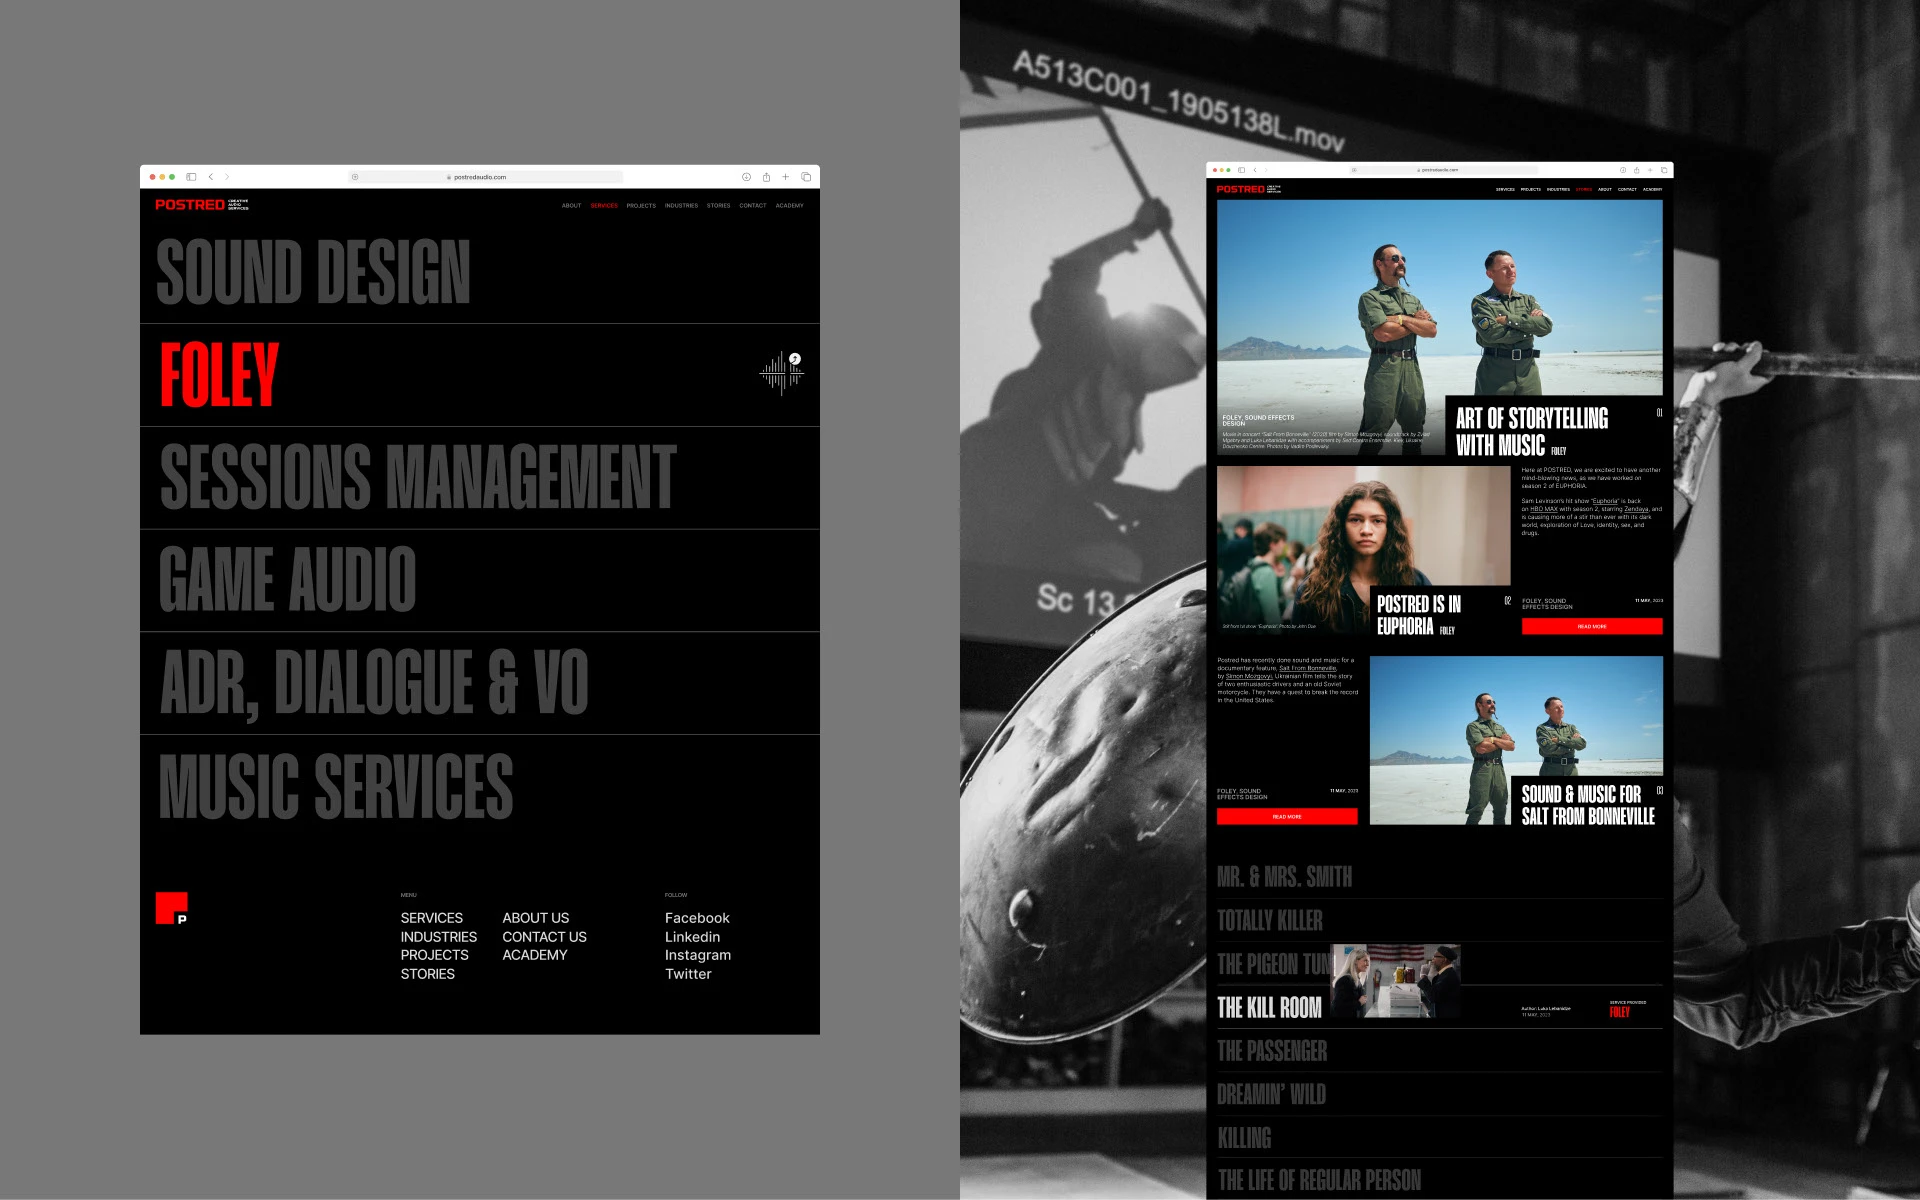Open STORIES in right window's top navigation
Image resolution: width=1920 pixels, height=1200 pixels.
pos(1583,189)
